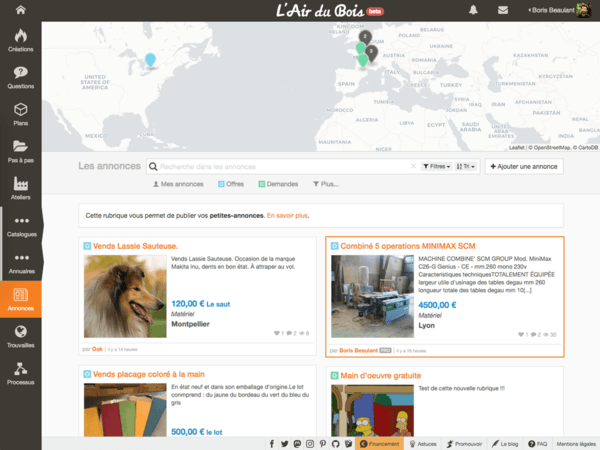Open the Trouvailles globe icon
The height and width of the screenshot is (450, 600).
[x=20, y=337]
